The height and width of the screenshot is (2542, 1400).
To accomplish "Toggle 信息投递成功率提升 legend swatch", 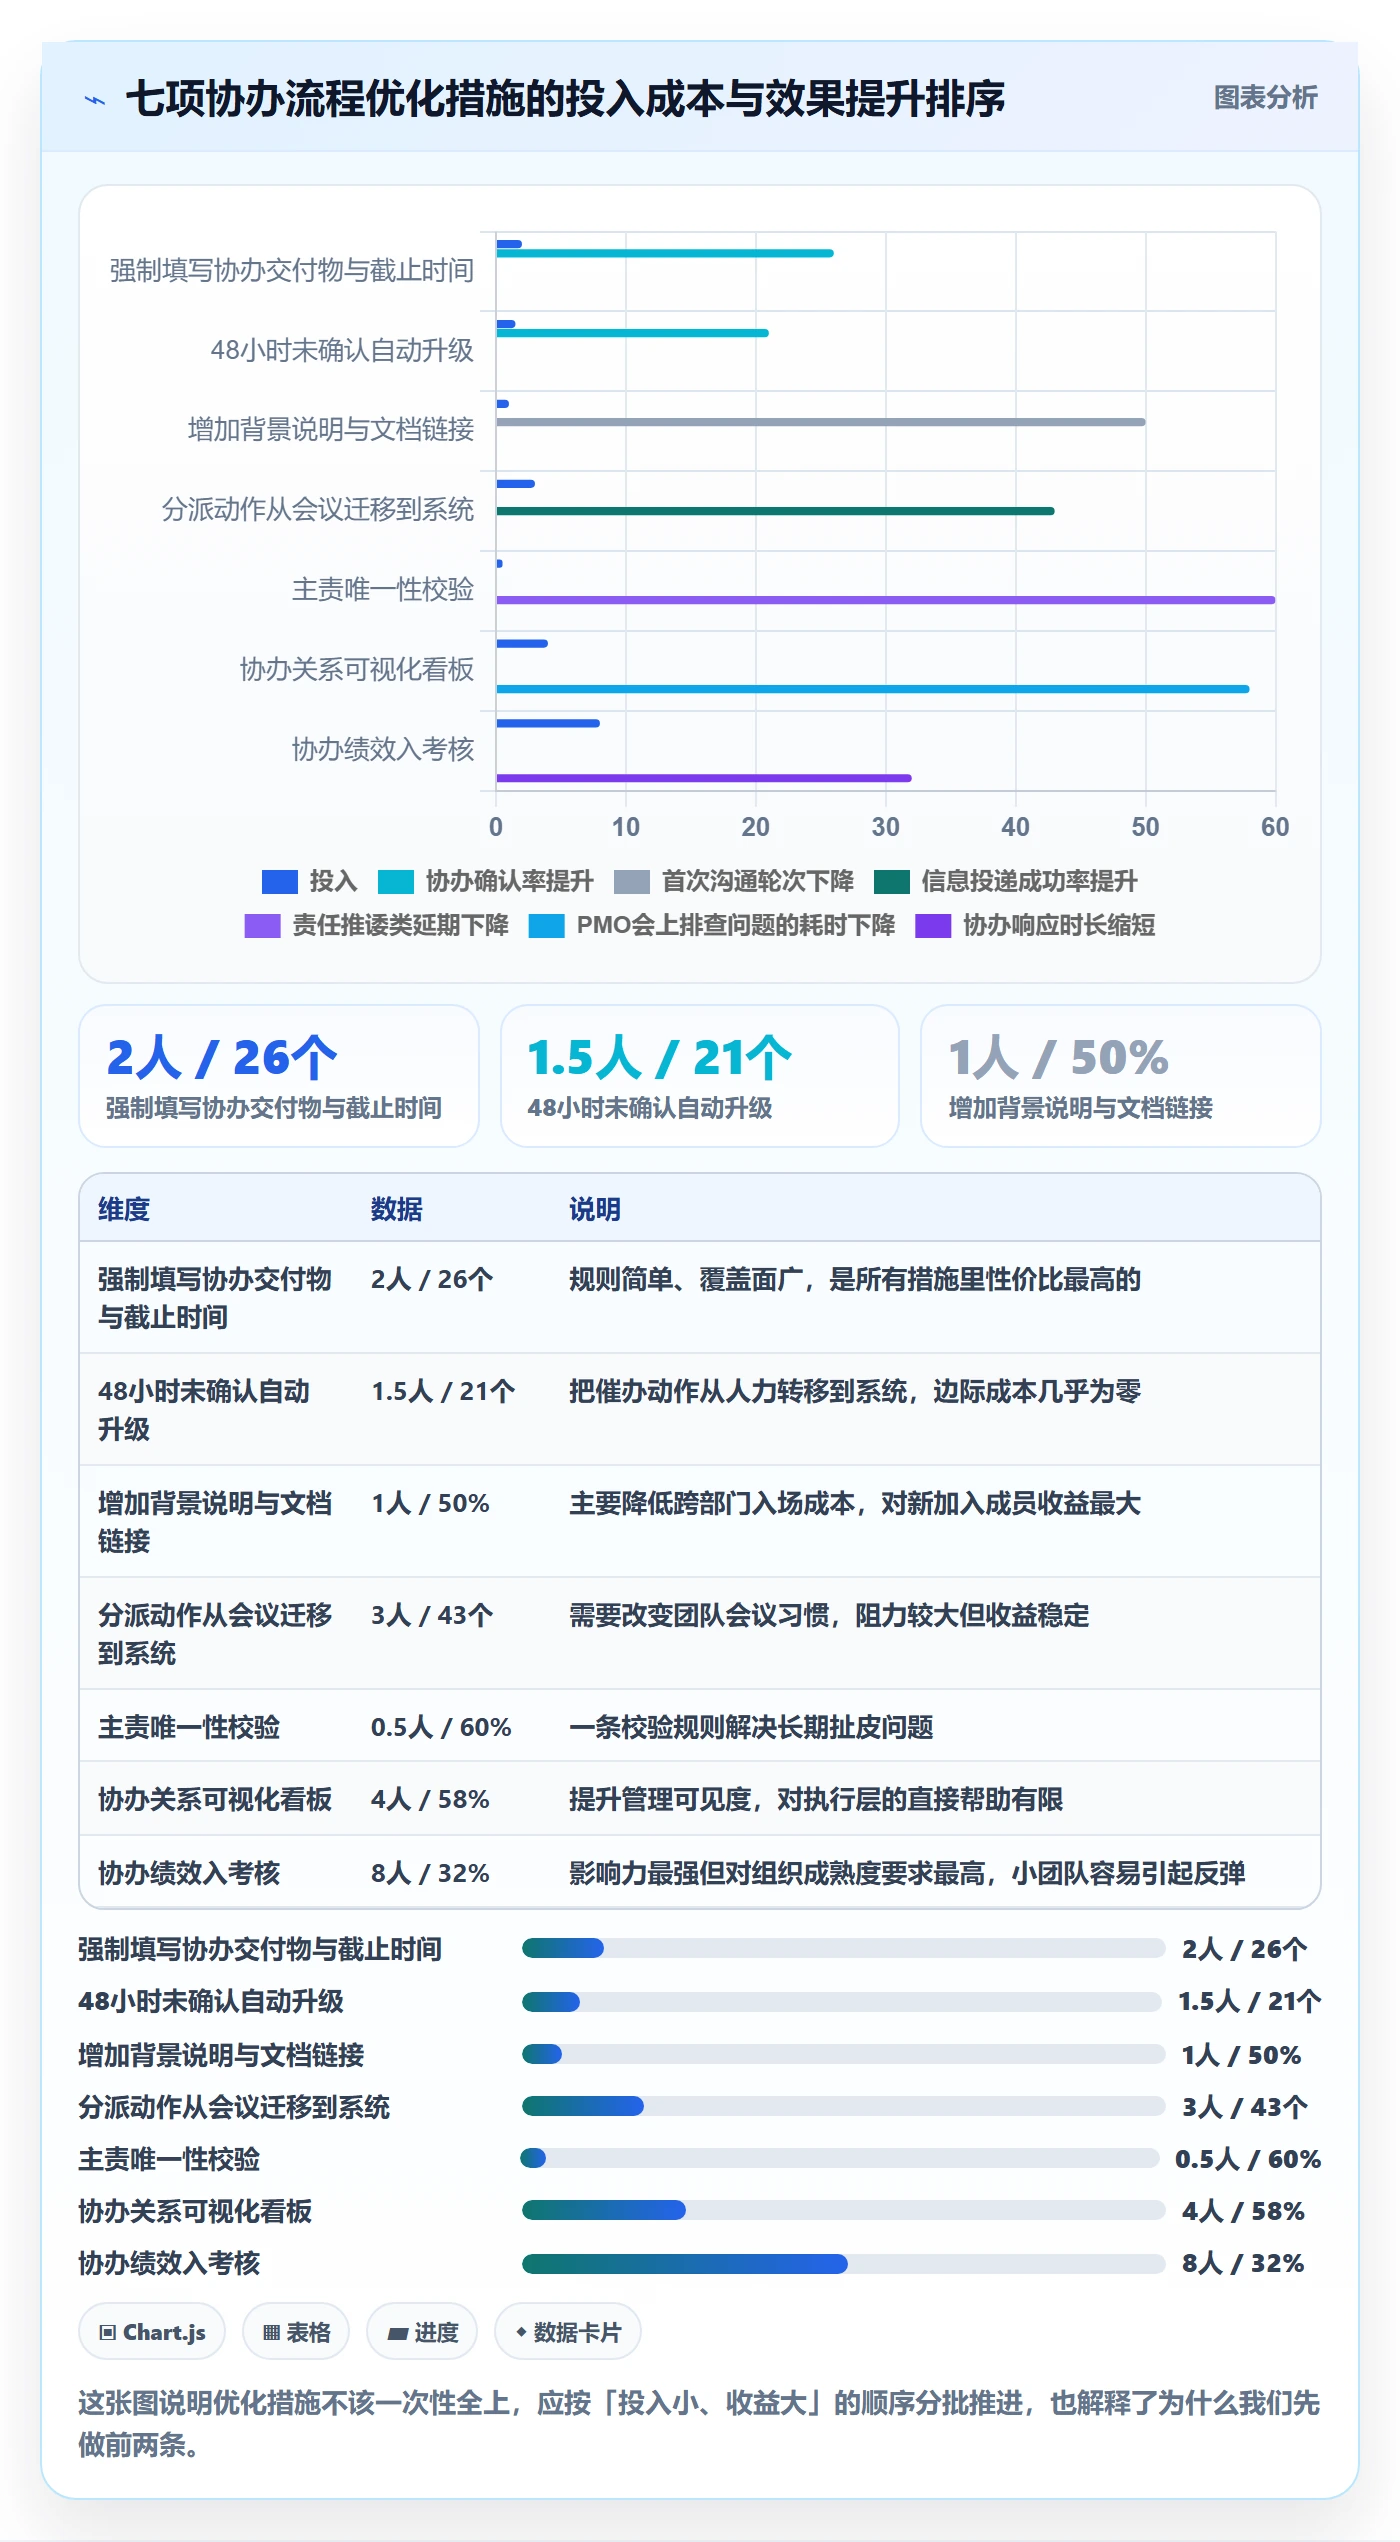I will pos(891,881).
